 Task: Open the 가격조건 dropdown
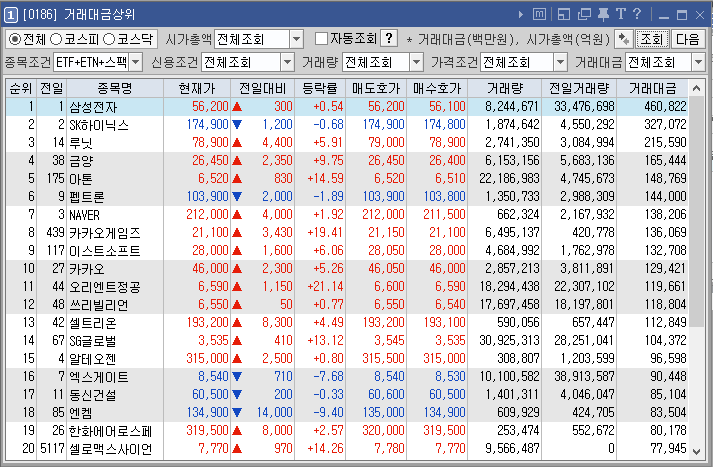[x=560, y=62]
